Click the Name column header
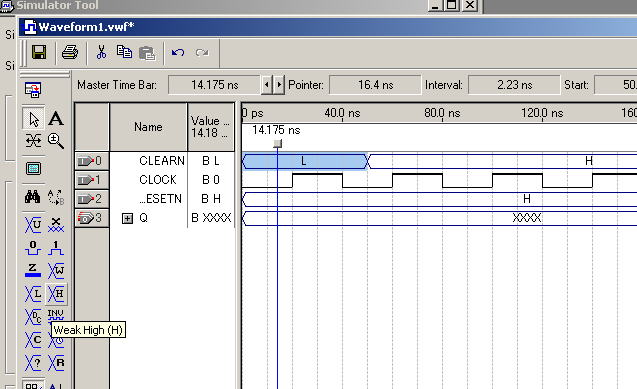637x389 pixels. click(x=148, y=127)
